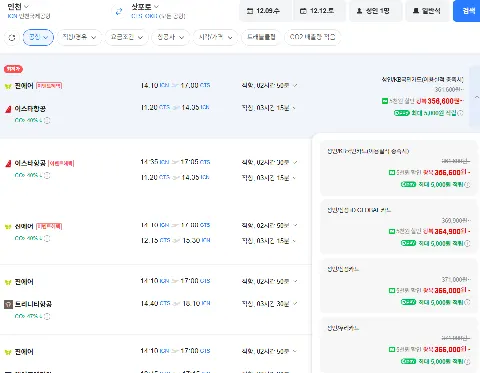
Task: Click CO2 info icon in top highlighted card
Action: [x=47, y=120]
